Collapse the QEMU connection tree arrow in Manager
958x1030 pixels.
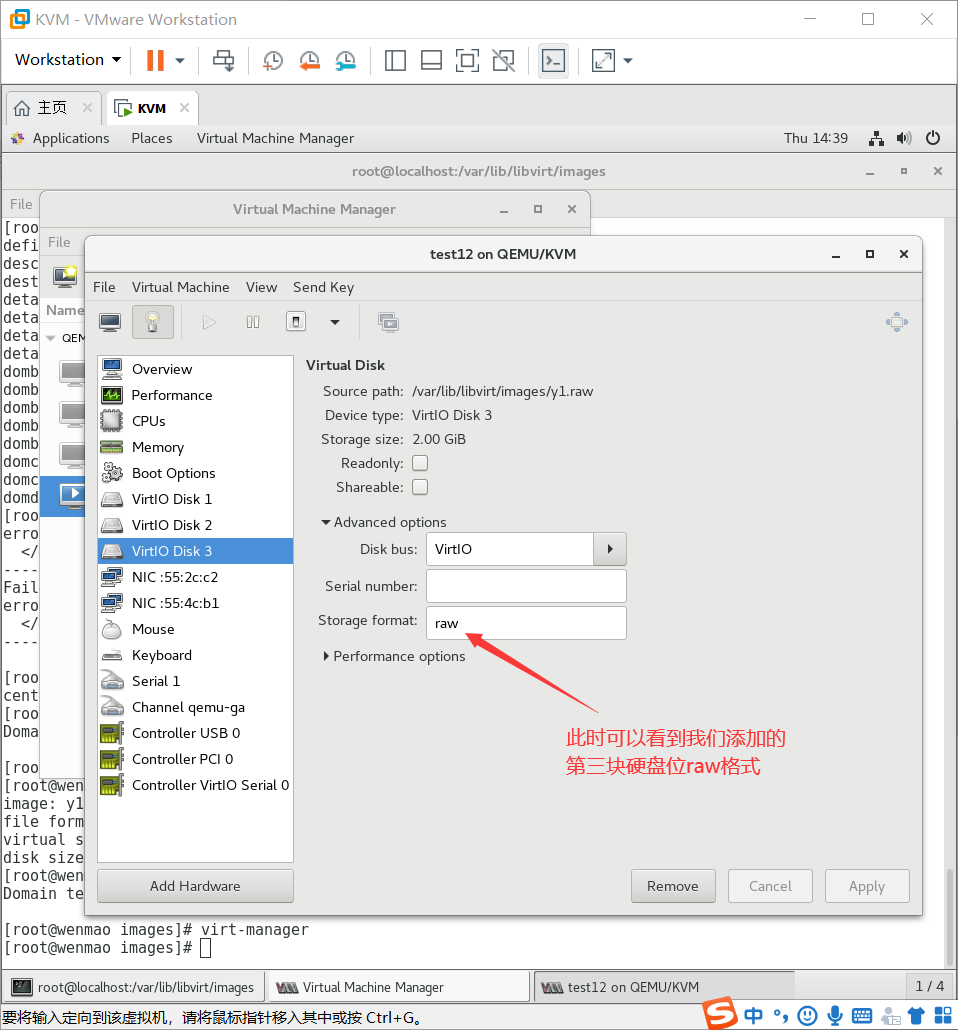51,338
